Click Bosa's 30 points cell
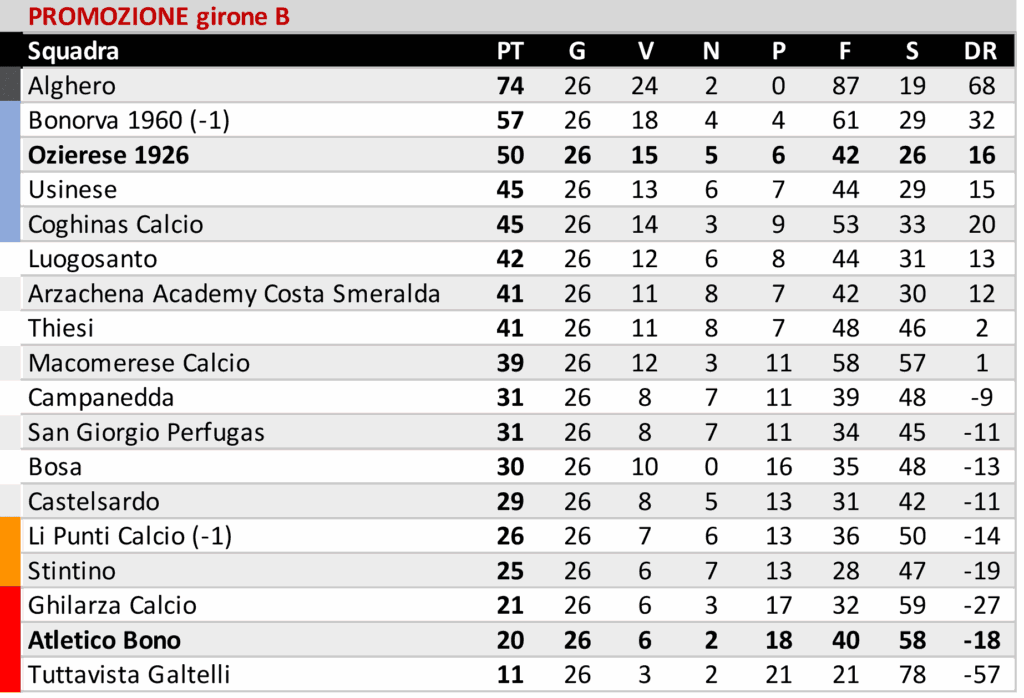Screen dimensions: 1024x698 (x=510, y=467)
